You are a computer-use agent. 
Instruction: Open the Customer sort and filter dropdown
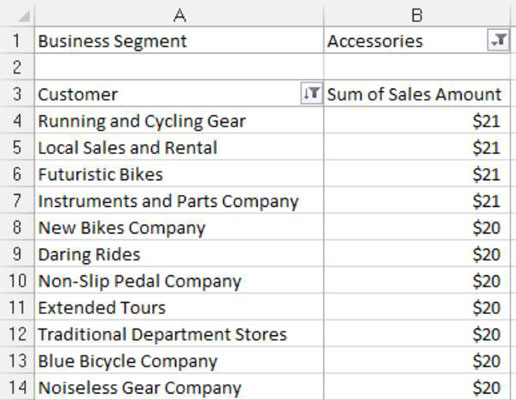312,93
